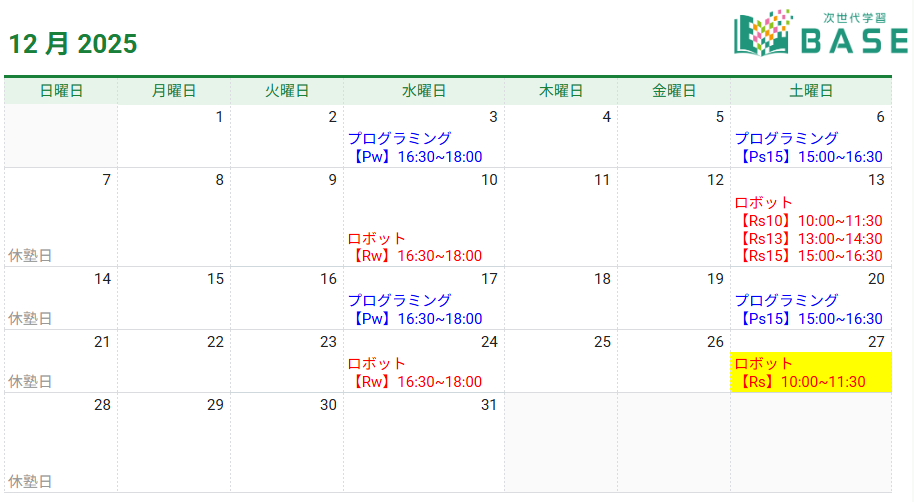Select Rs10 10:00~11:30 robot class

808,221
